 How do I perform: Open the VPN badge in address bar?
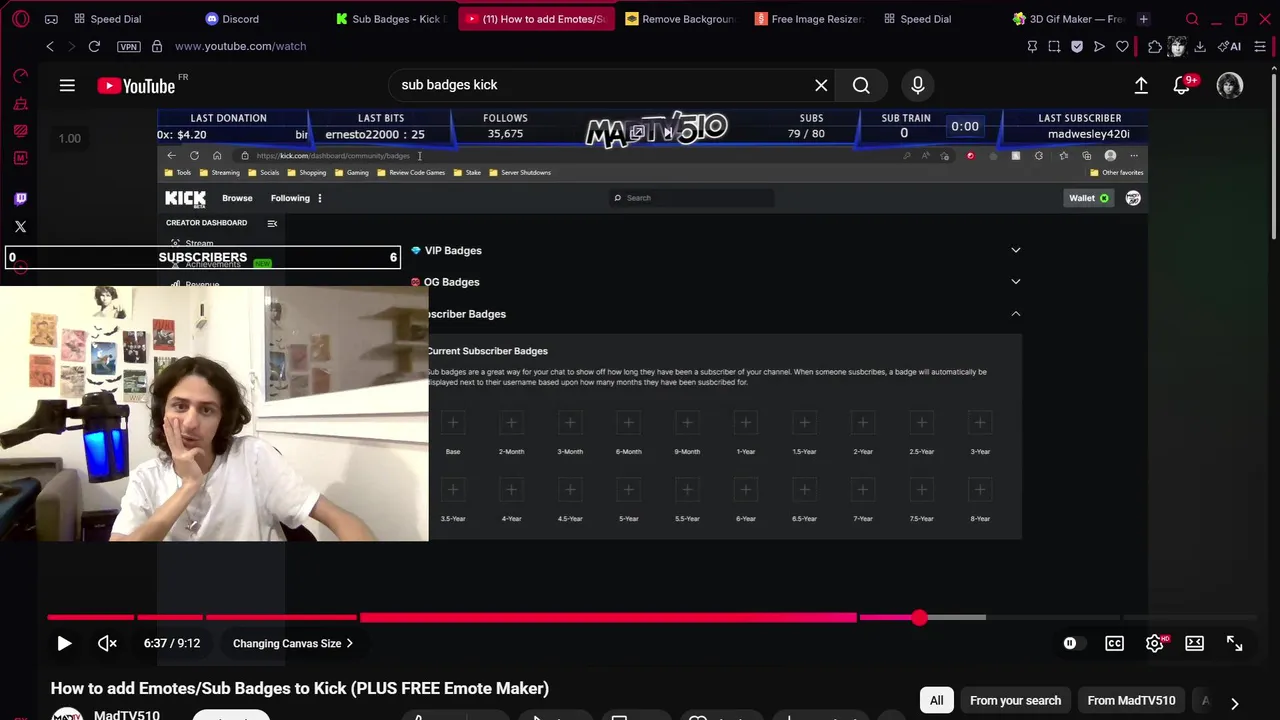coord(128,46)
